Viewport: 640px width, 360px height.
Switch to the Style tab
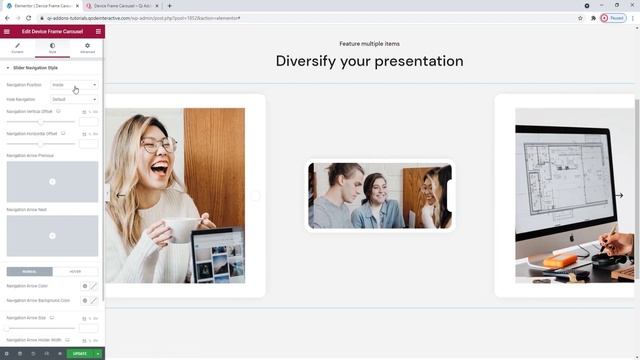coord(52,48)
